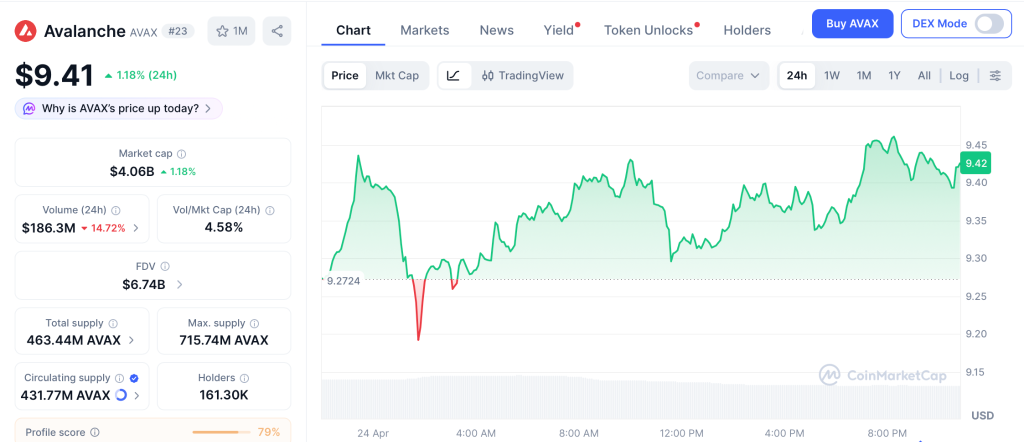
Task: Select the 1W time range
Action: [x=831, y=75]
